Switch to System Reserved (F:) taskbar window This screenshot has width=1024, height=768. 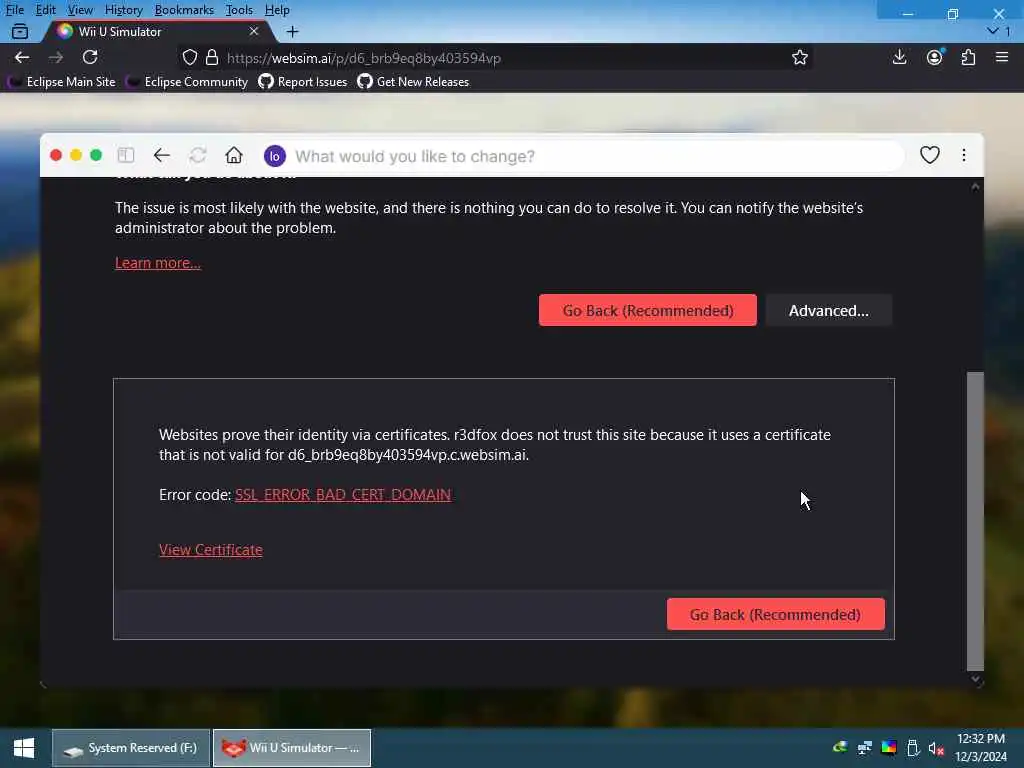click(x=131, y=748)
